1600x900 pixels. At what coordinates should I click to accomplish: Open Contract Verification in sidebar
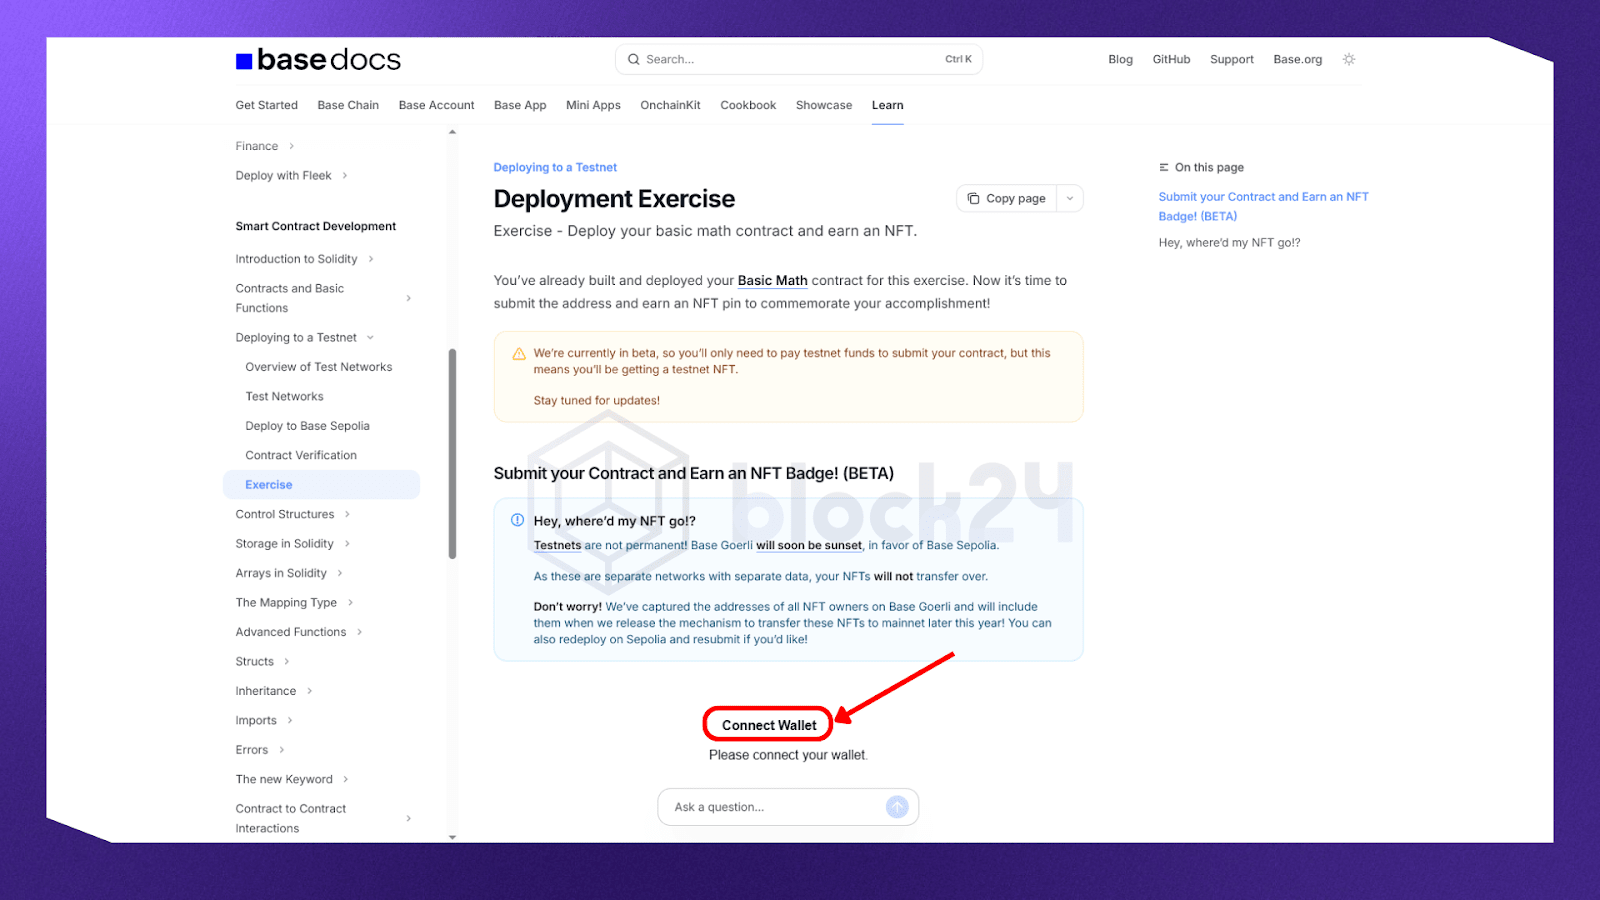(301, 456)
